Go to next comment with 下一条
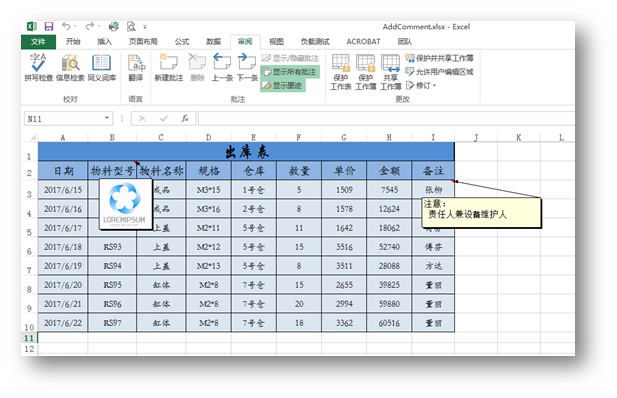Viewport: 617px width, 398px height. point(247,67)
